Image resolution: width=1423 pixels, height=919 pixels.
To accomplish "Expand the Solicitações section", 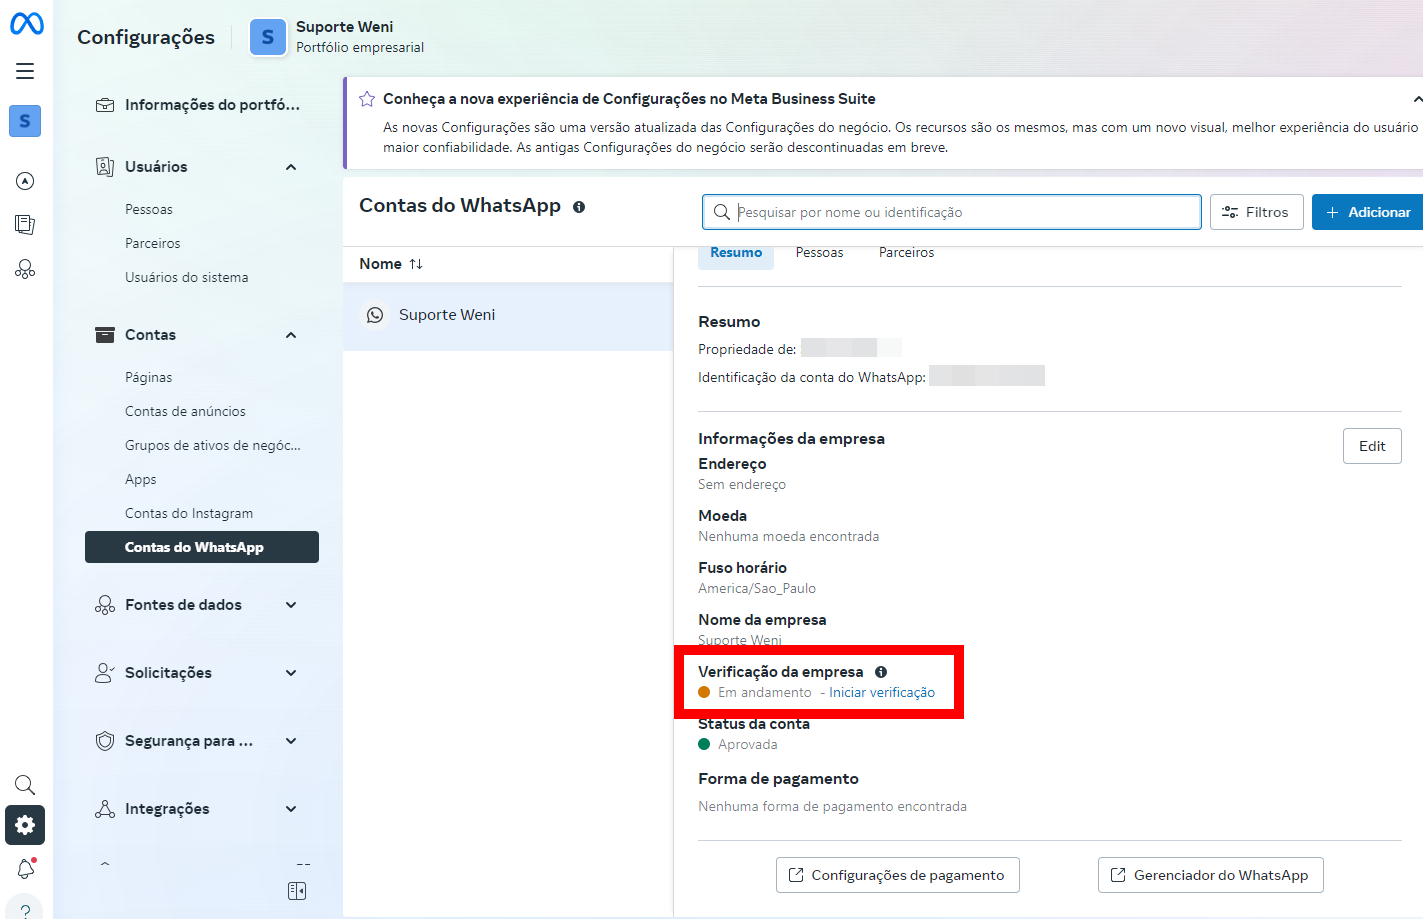I will 290,672.
